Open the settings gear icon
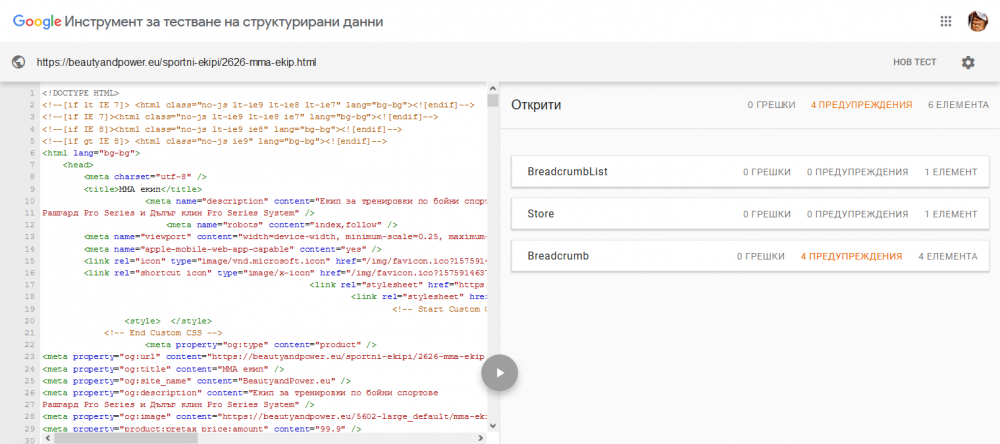This screenshot has height=444, width=1000. pos(968,62)
